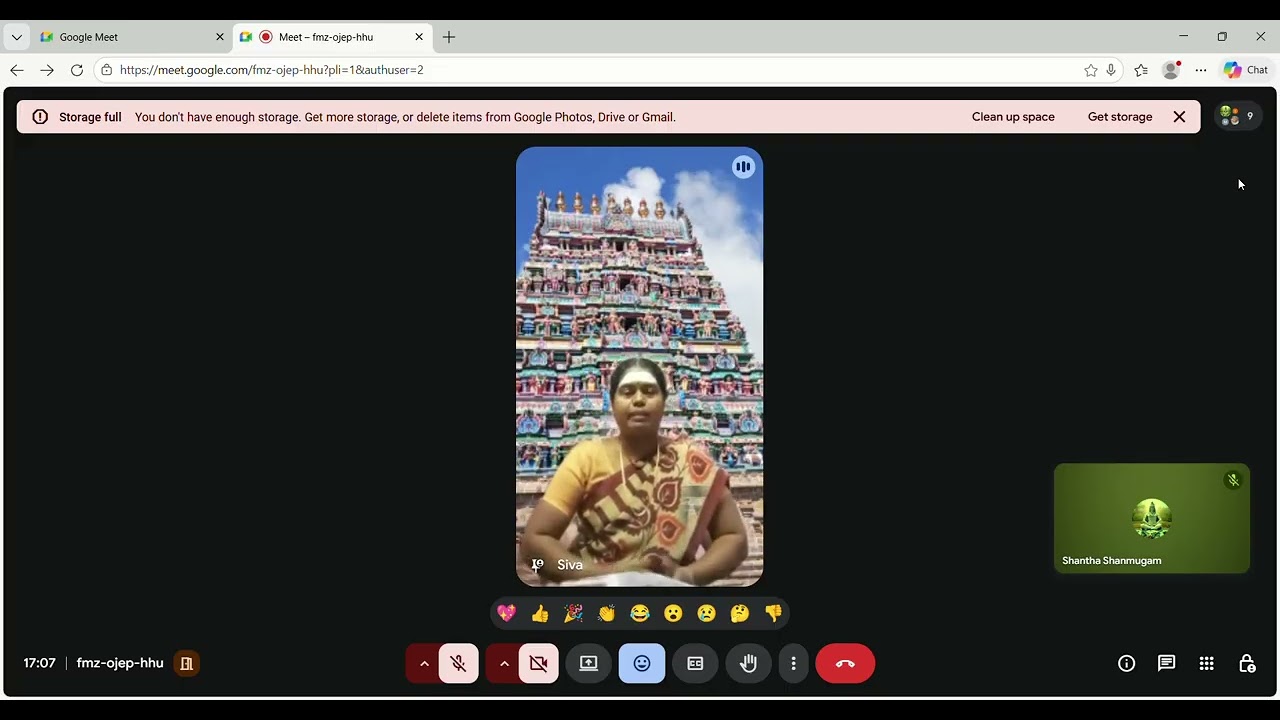Image resolution: width=1280 pixels, height=720 pixels.
Task: Toggle the emoji reactions button
Action: pyautogui.click(x=642, y=663)
